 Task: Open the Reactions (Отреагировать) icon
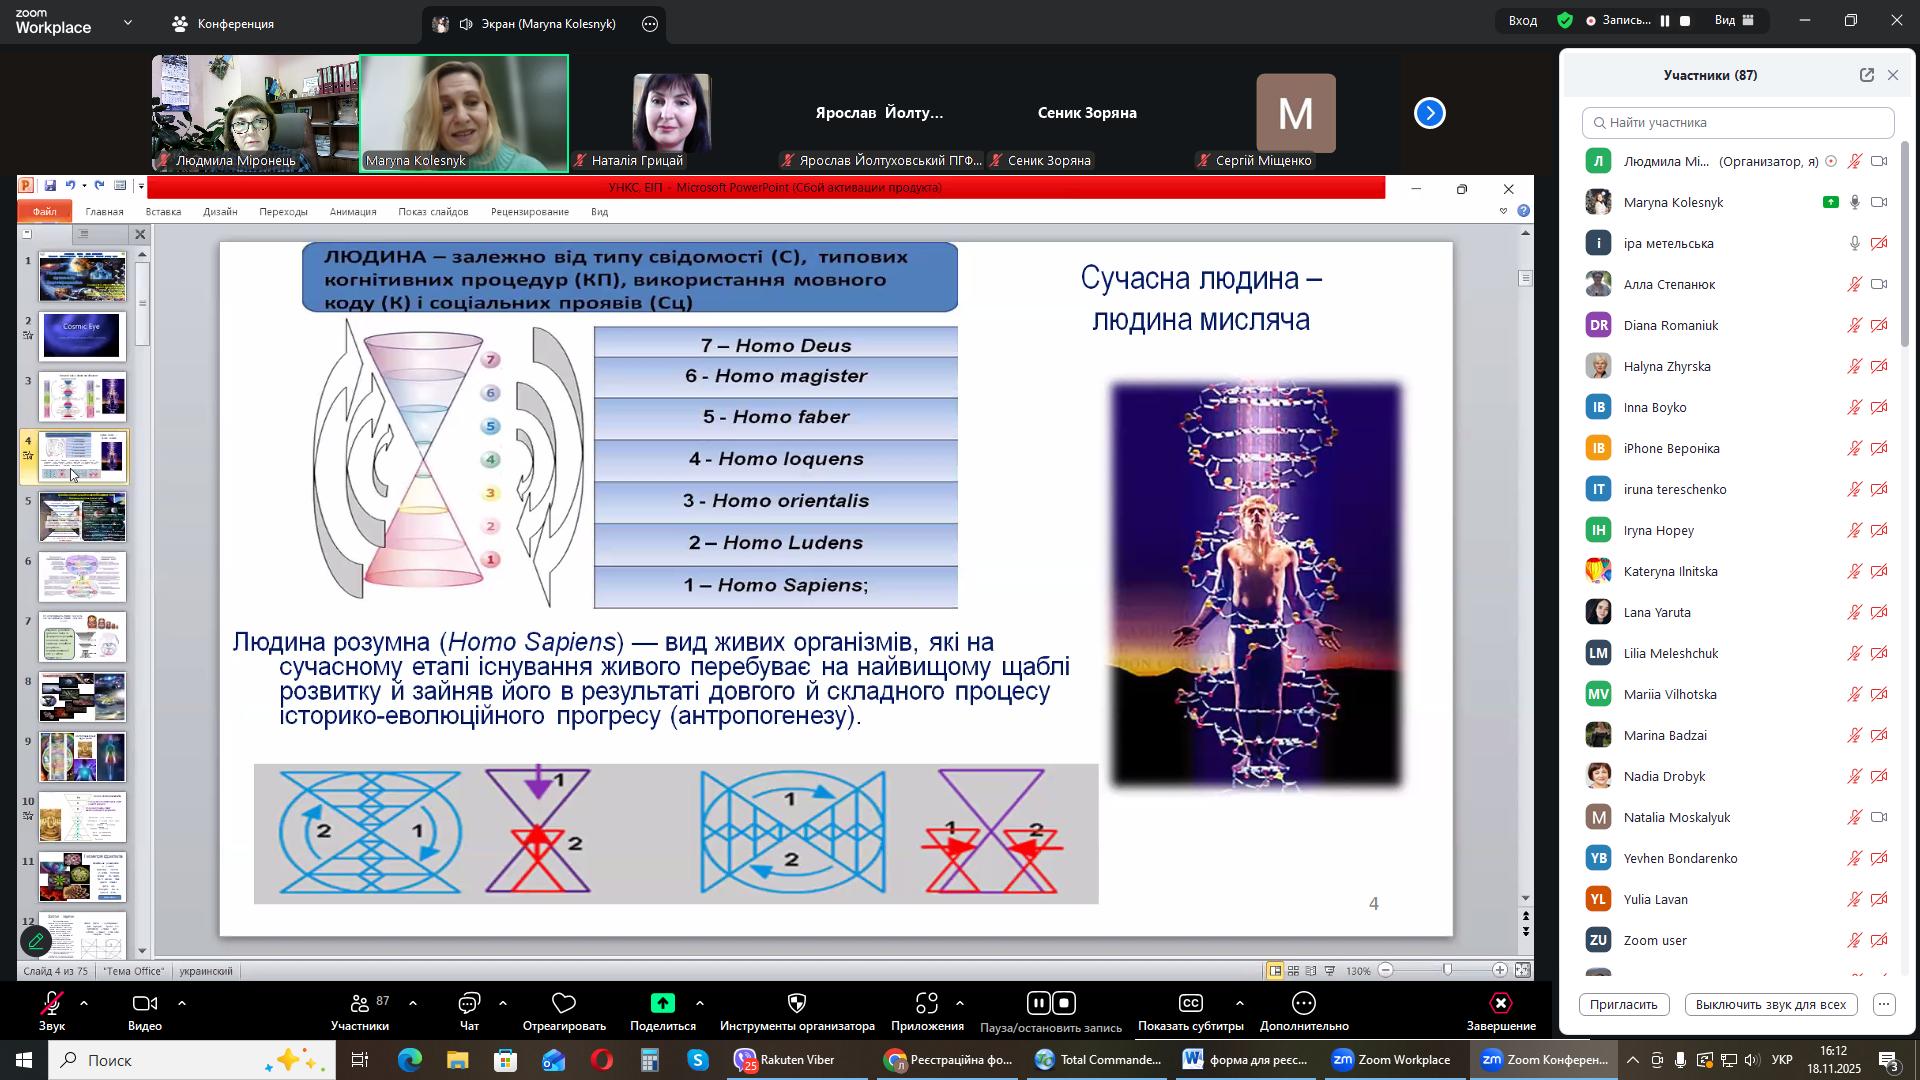[x=564, y=1004]
